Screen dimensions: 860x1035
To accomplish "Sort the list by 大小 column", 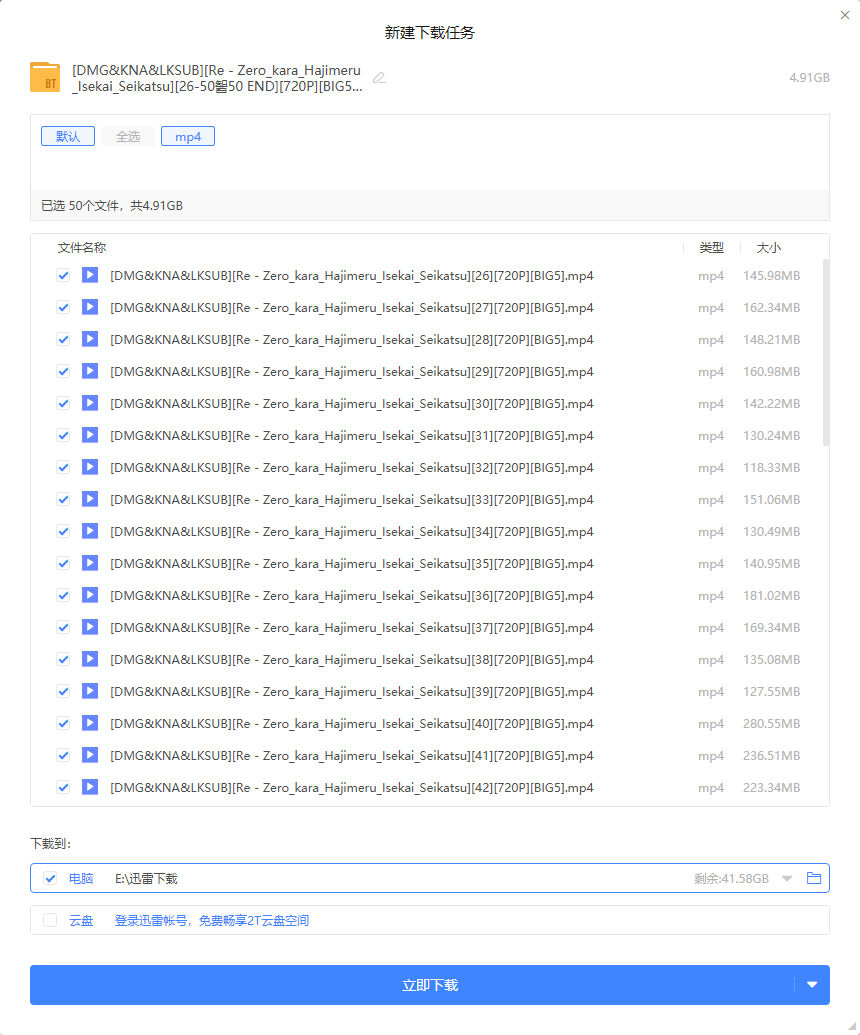I will [768, 247].
